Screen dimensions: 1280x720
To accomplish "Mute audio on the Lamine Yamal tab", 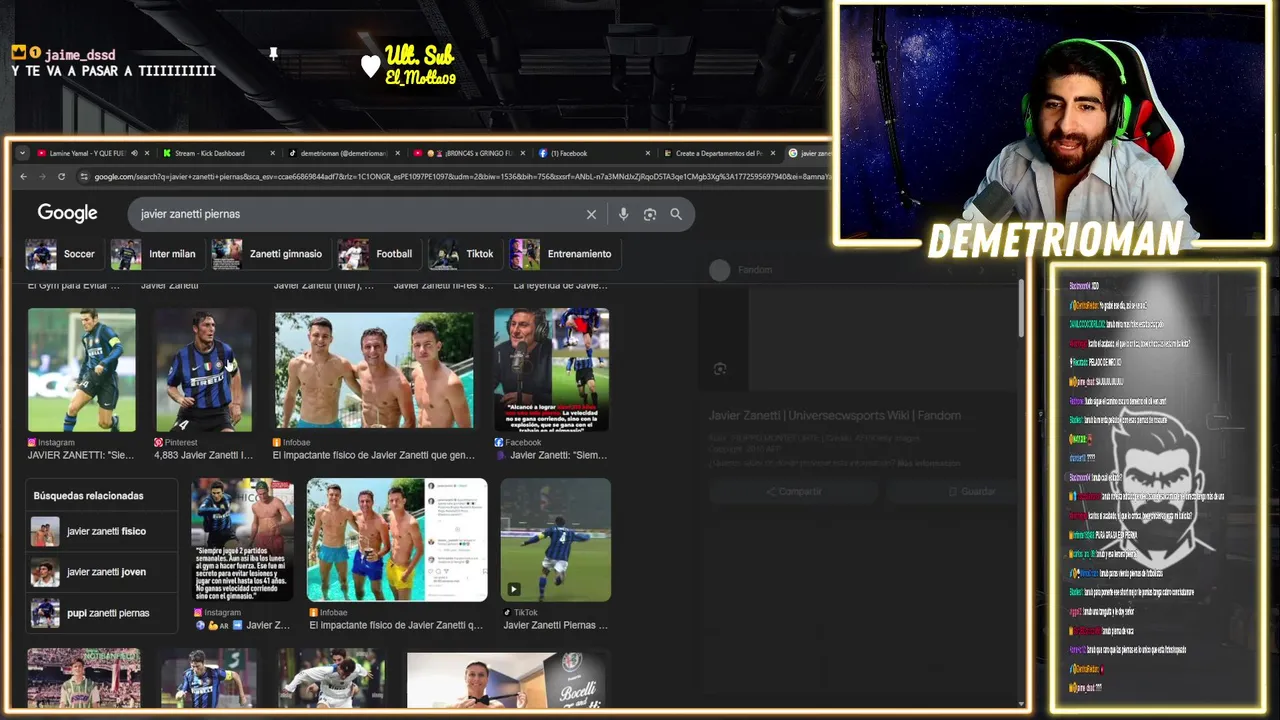I will coord(133,153).
